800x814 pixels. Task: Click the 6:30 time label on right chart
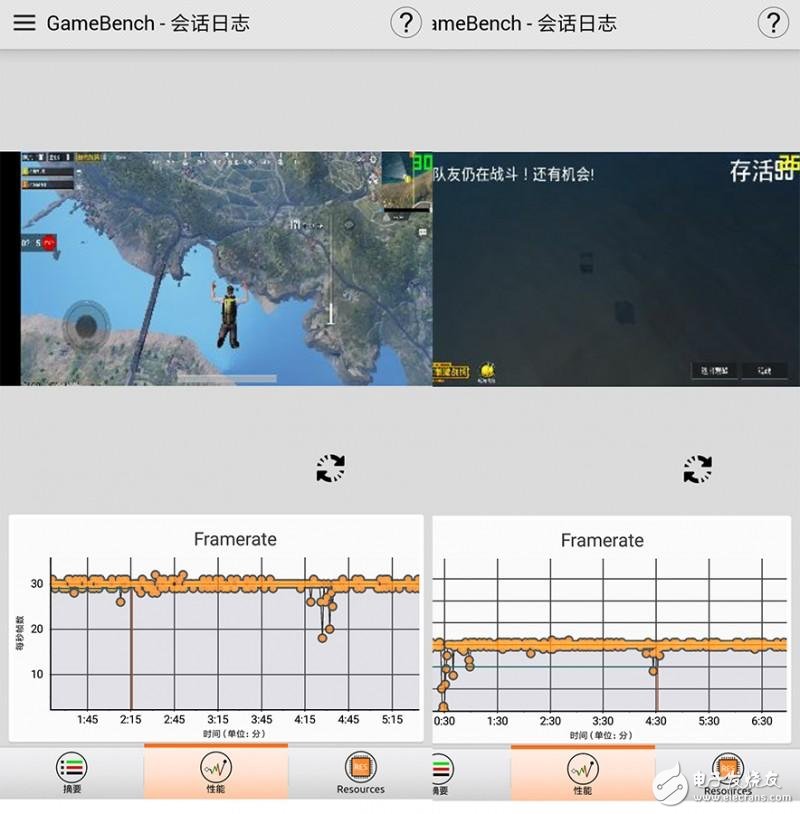[x=762, y=721]
